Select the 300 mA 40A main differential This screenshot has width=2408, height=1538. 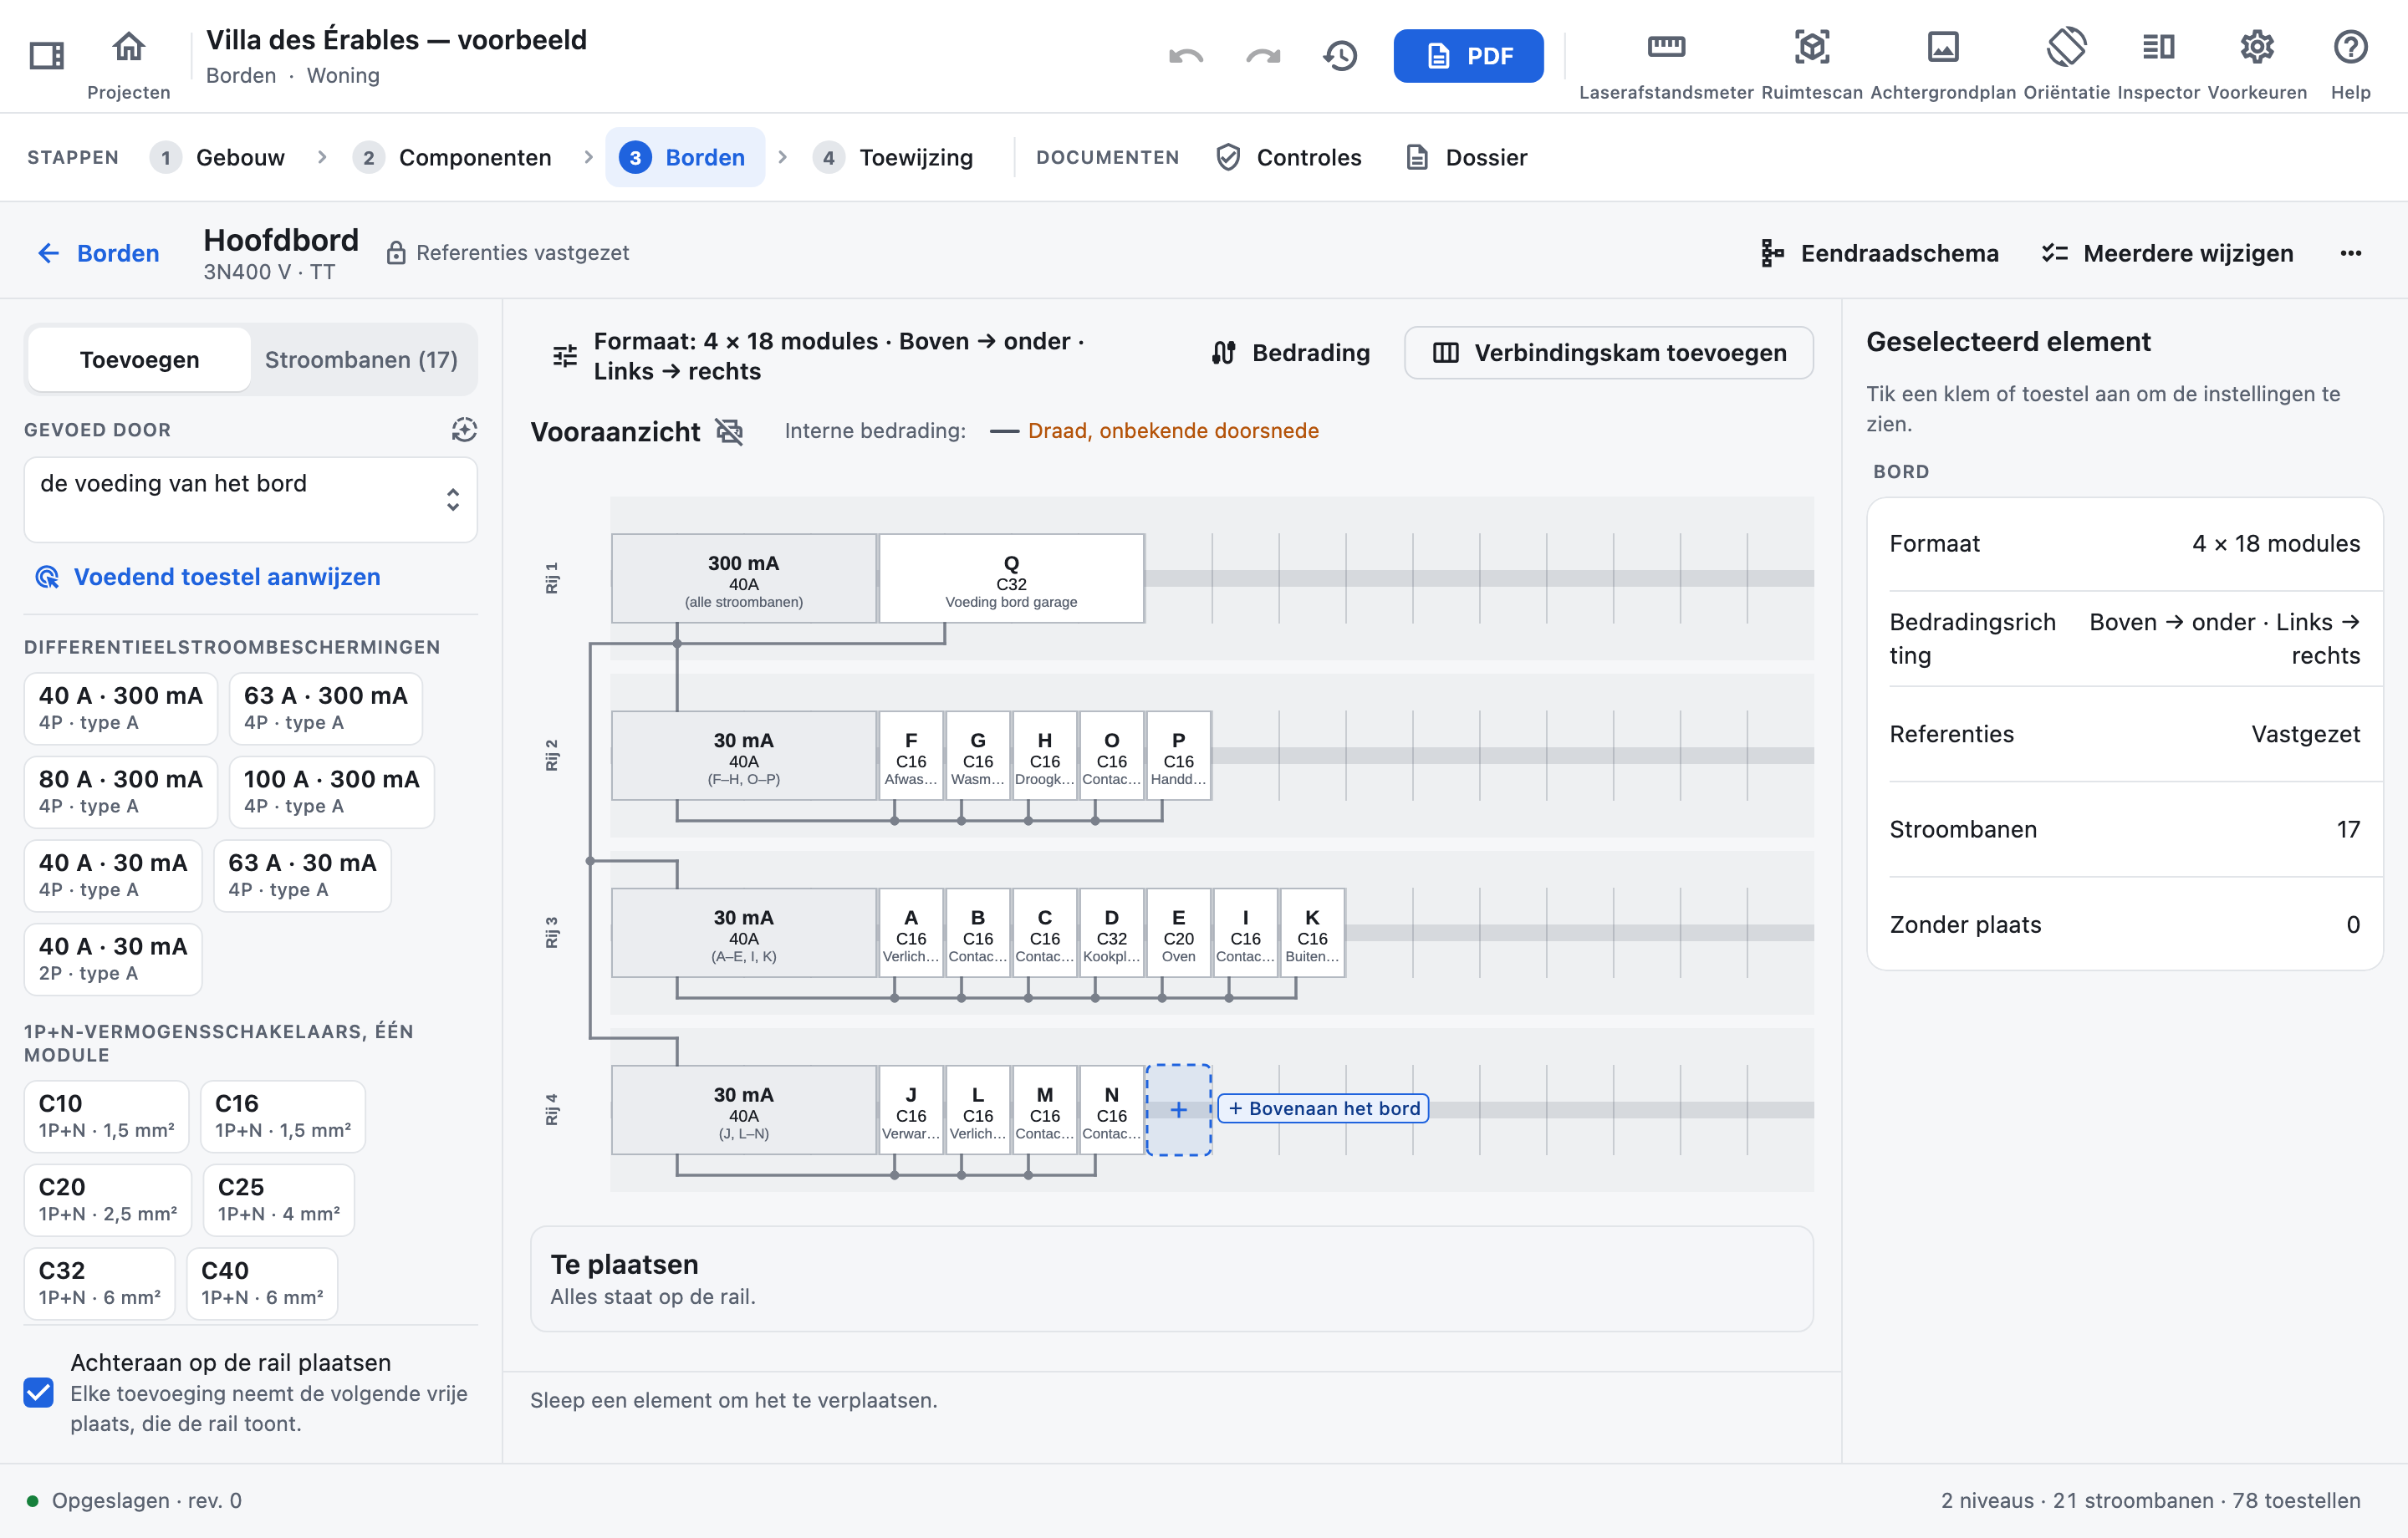743,579
